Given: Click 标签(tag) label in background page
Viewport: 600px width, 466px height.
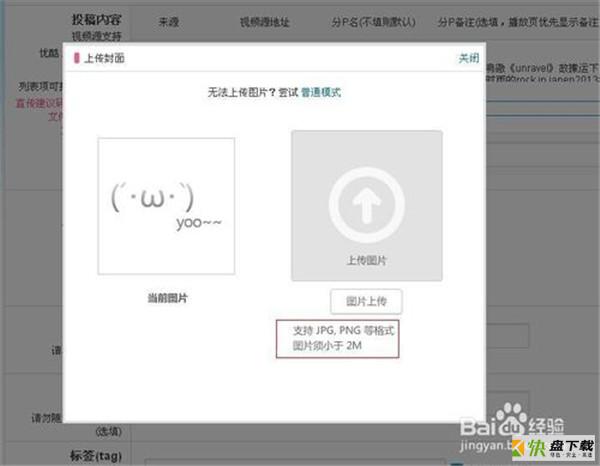Looking at the screenshot, I should tap(96, 456).
